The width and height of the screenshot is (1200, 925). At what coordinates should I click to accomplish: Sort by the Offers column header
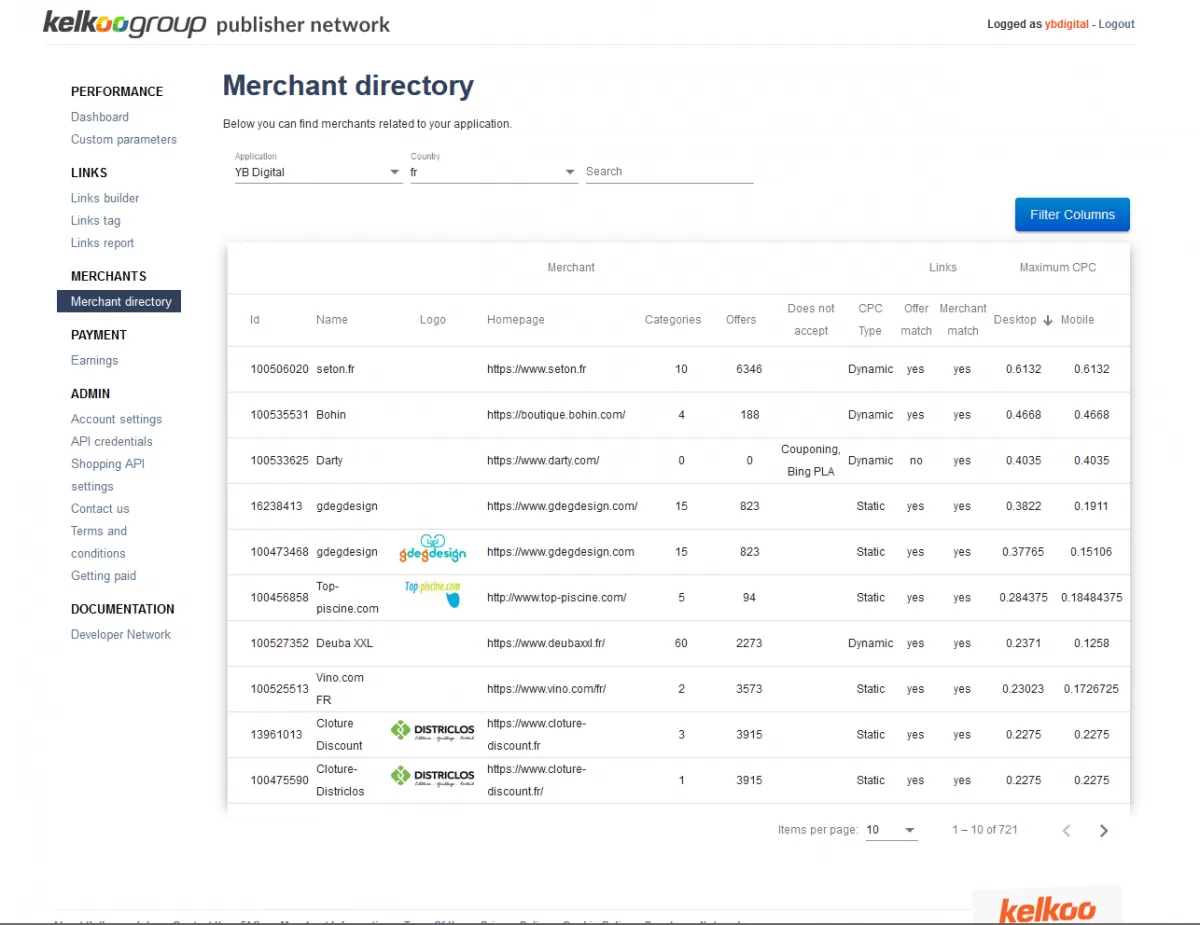coord(741,320)
